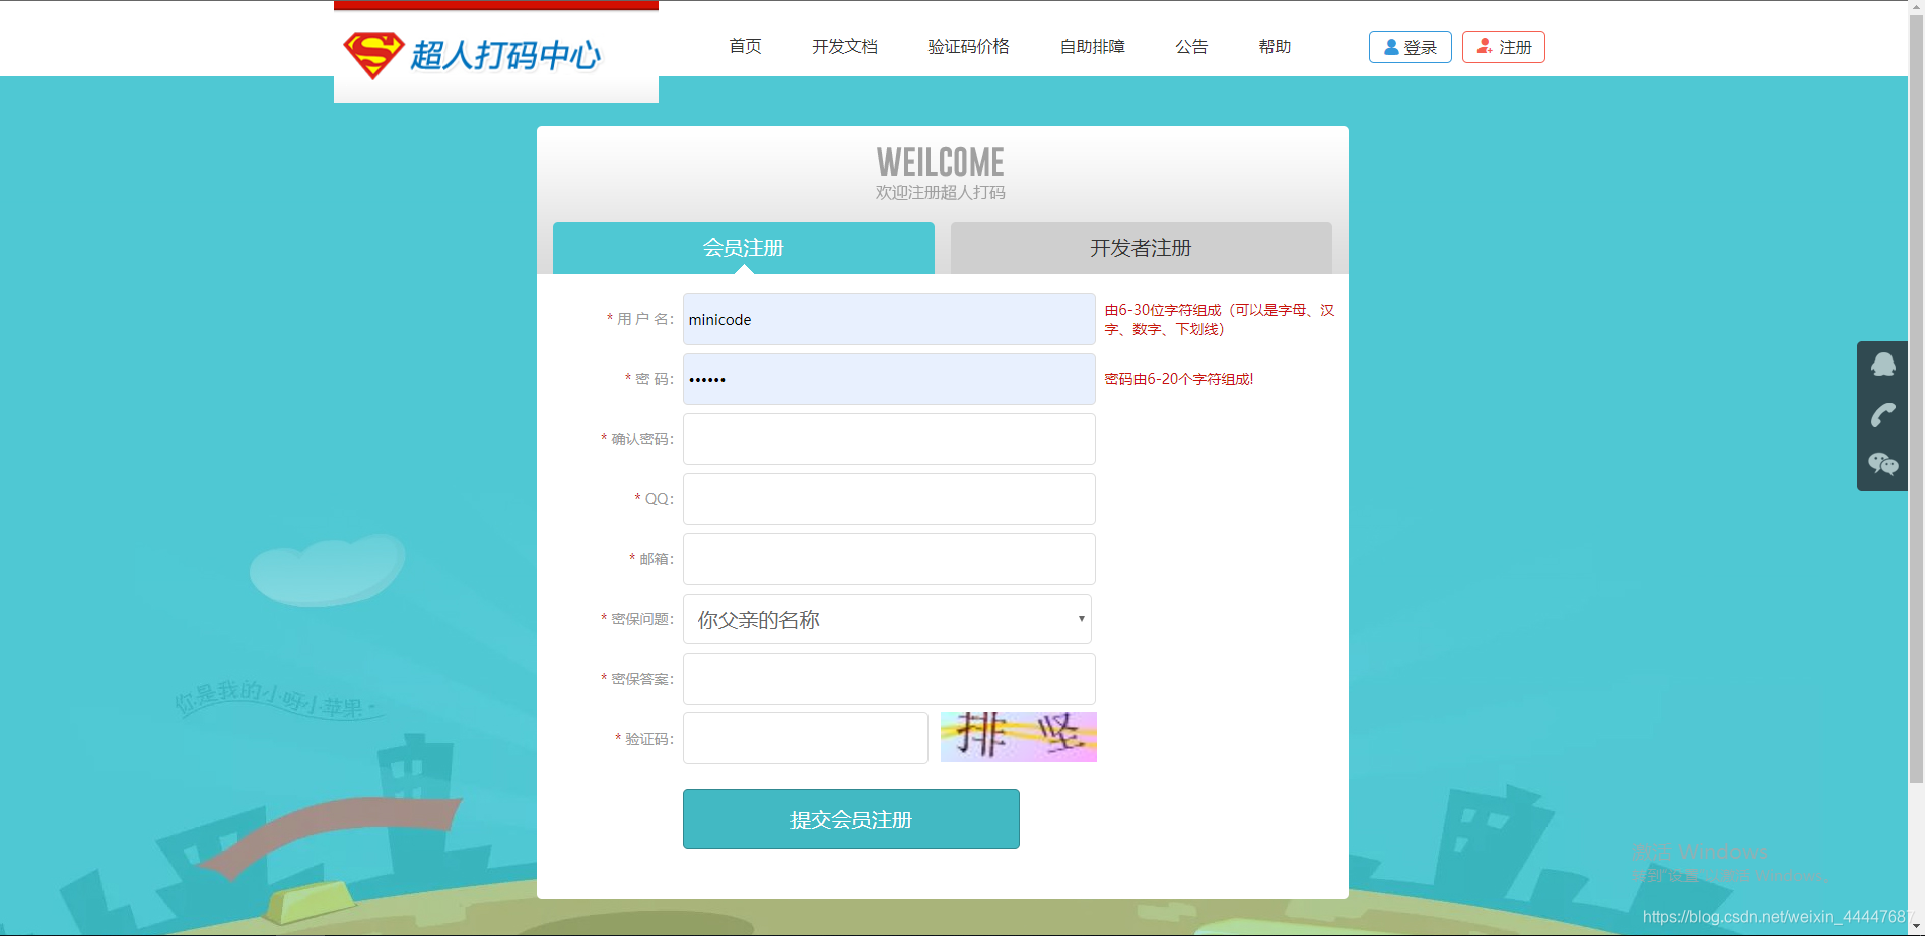Viewport: 1925px width, 936px height.
Task: Select the 会员注册 tab
Action: pos(743,248)
